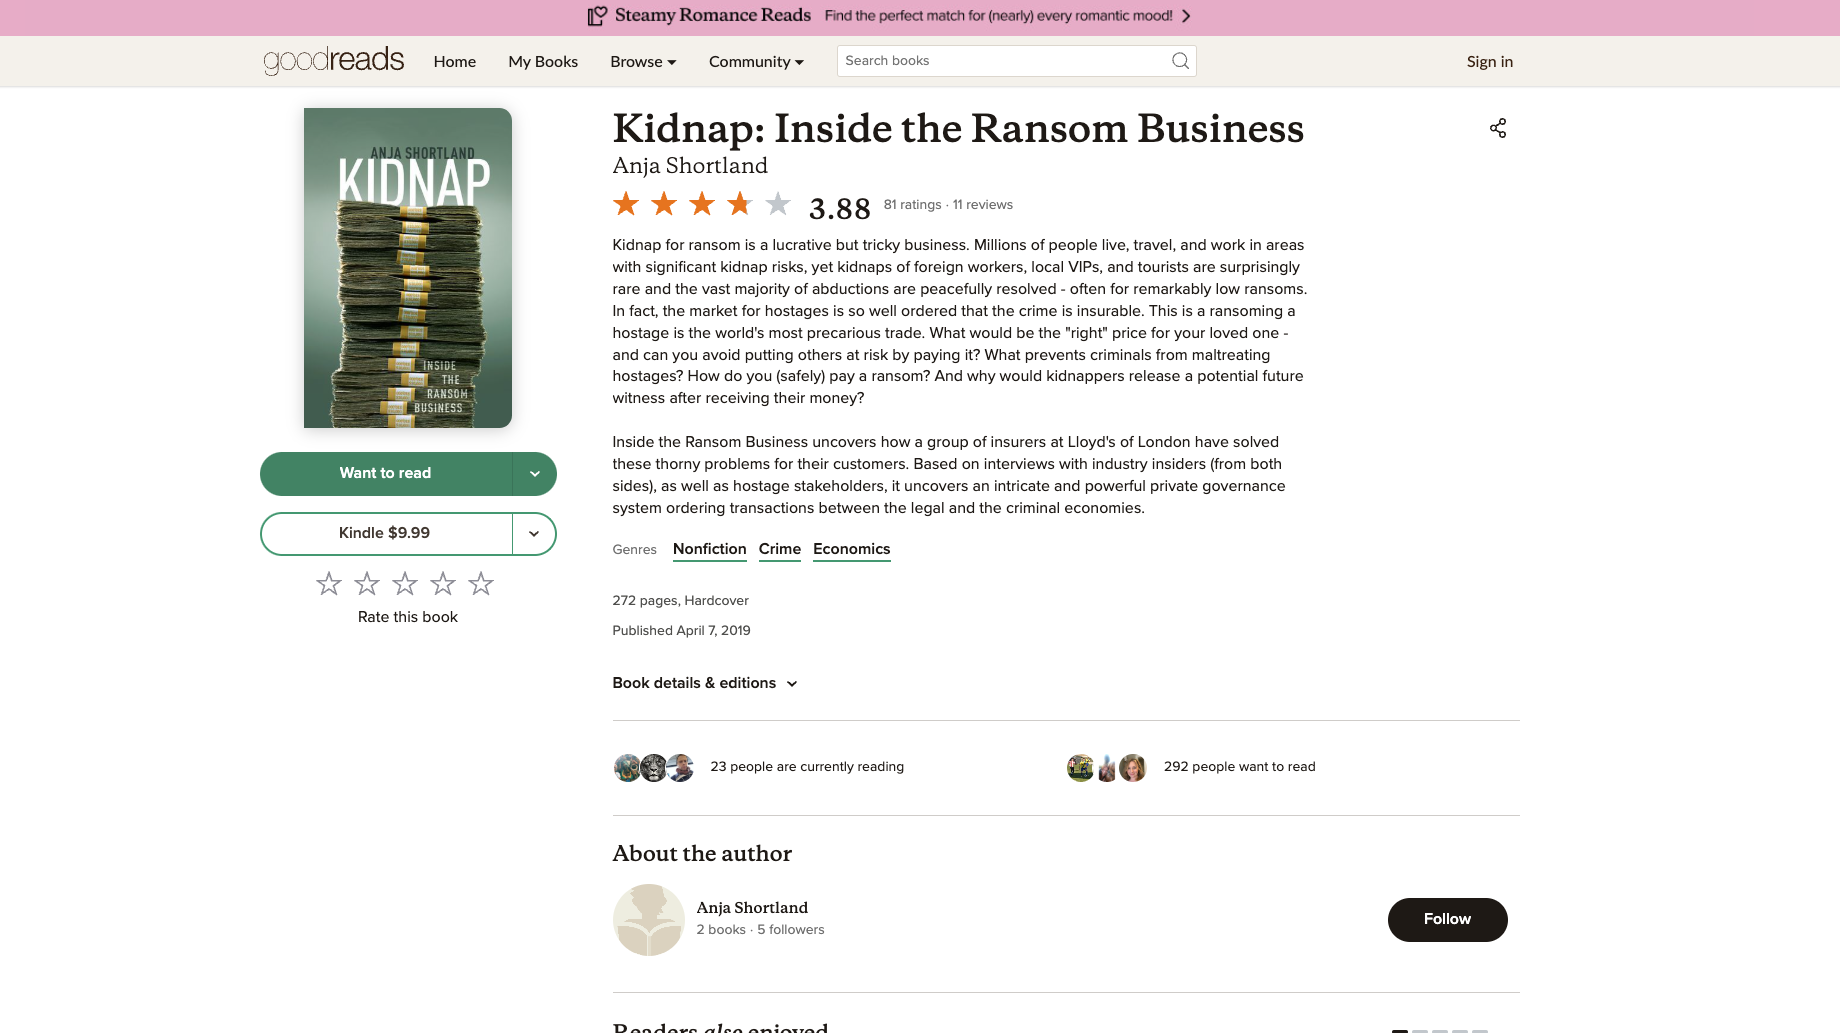Image resolution: width=1840 pixels, height=1033 pixels.
Task: Click the share icon beside the title
Action: (x=1497, y=128)
